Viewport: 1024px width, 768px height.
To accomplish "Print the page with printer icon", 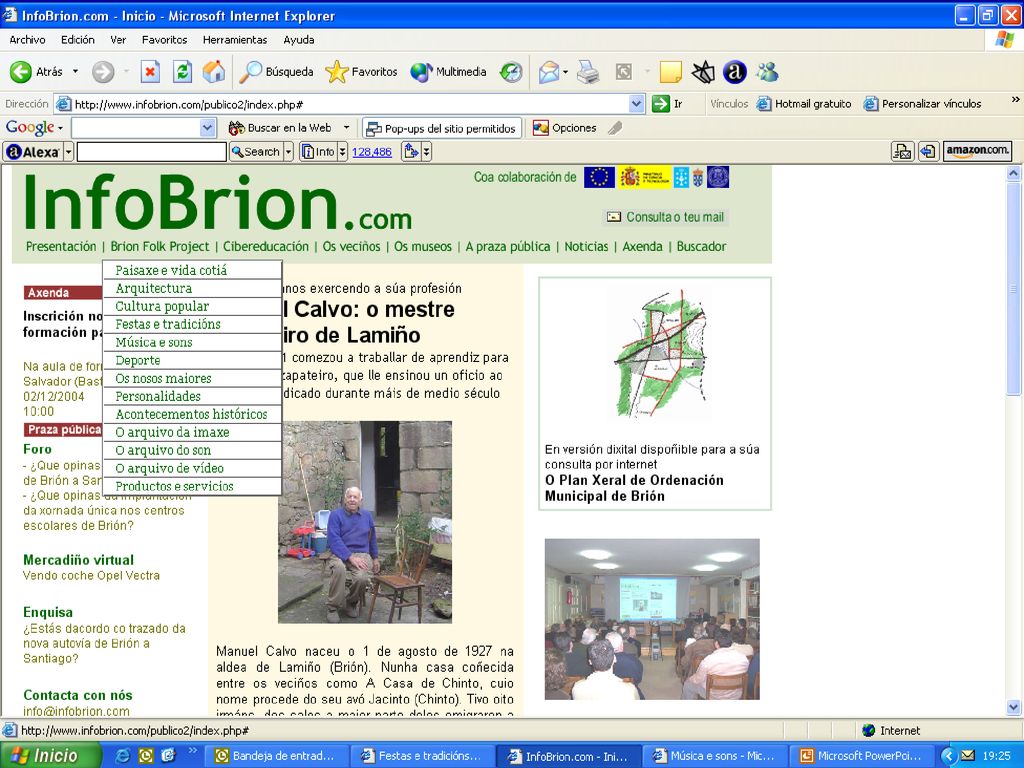I will tap(588, 72).
